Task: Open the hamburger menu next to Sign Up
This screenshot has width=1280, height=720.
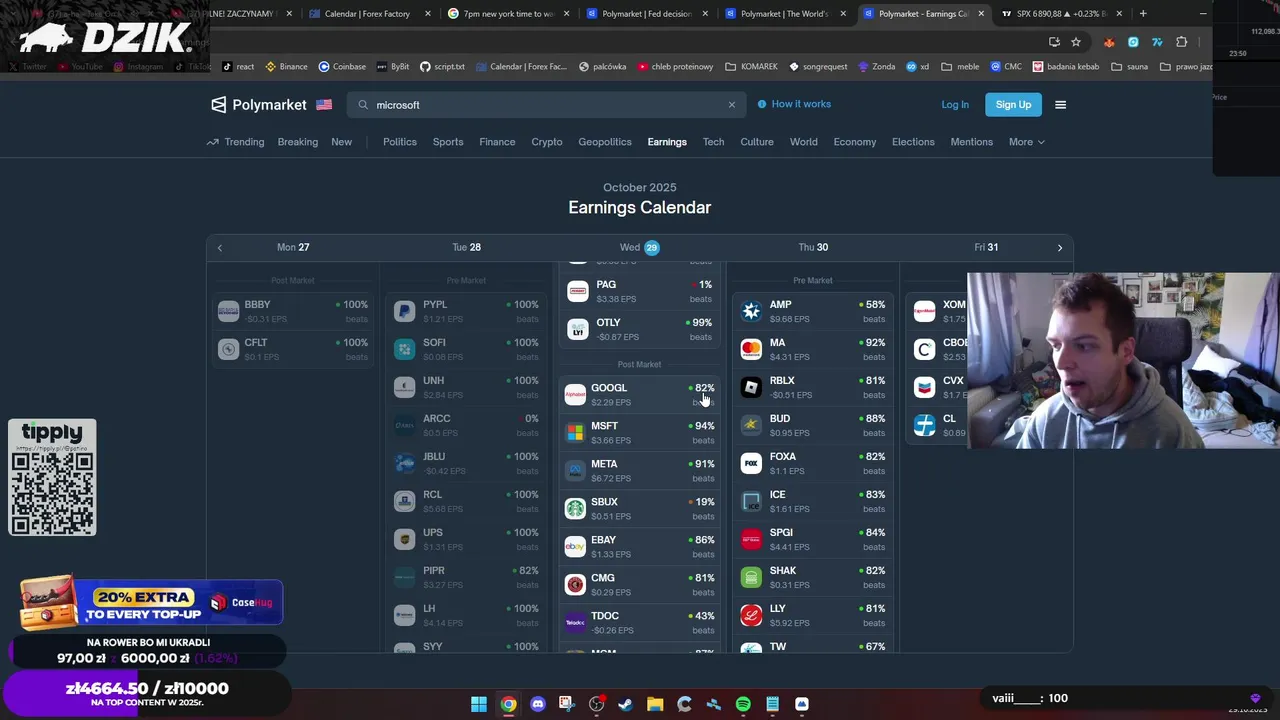Action: click(x=1061, y=105)
